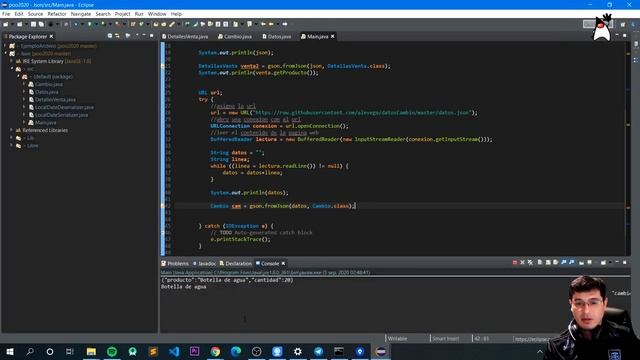
Task: Remove all terminated launches in the Console
Action: [530, 262]
